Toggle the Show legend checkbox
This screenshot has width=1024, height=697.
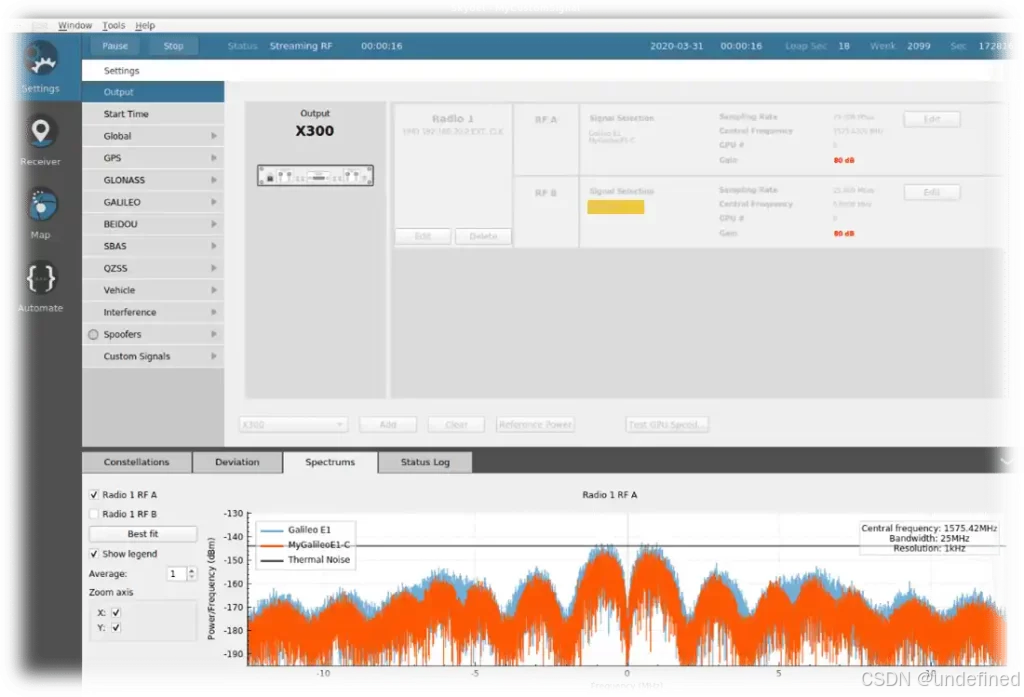tap(94, 554)
